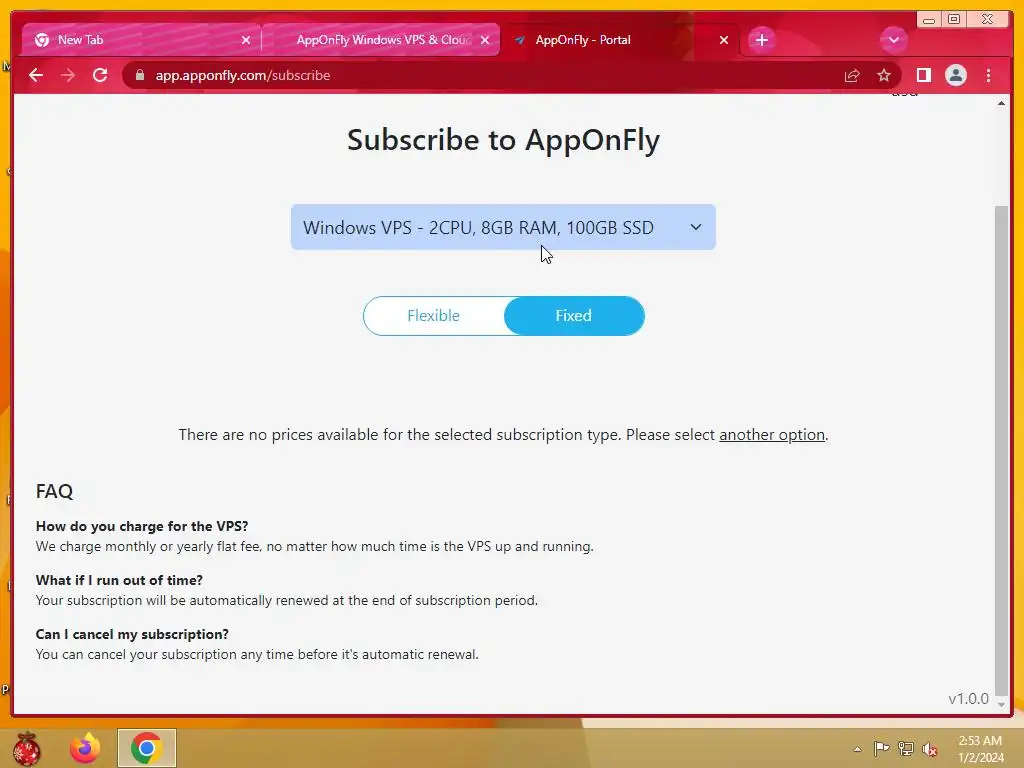
Task: Go back to the previous page
Action: [x=36, y=75]
